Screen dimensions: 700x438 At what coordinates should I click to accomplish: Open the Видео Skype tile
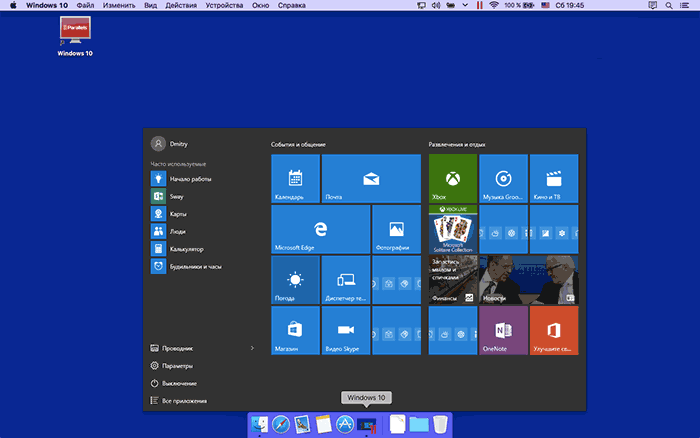(346, 331)
